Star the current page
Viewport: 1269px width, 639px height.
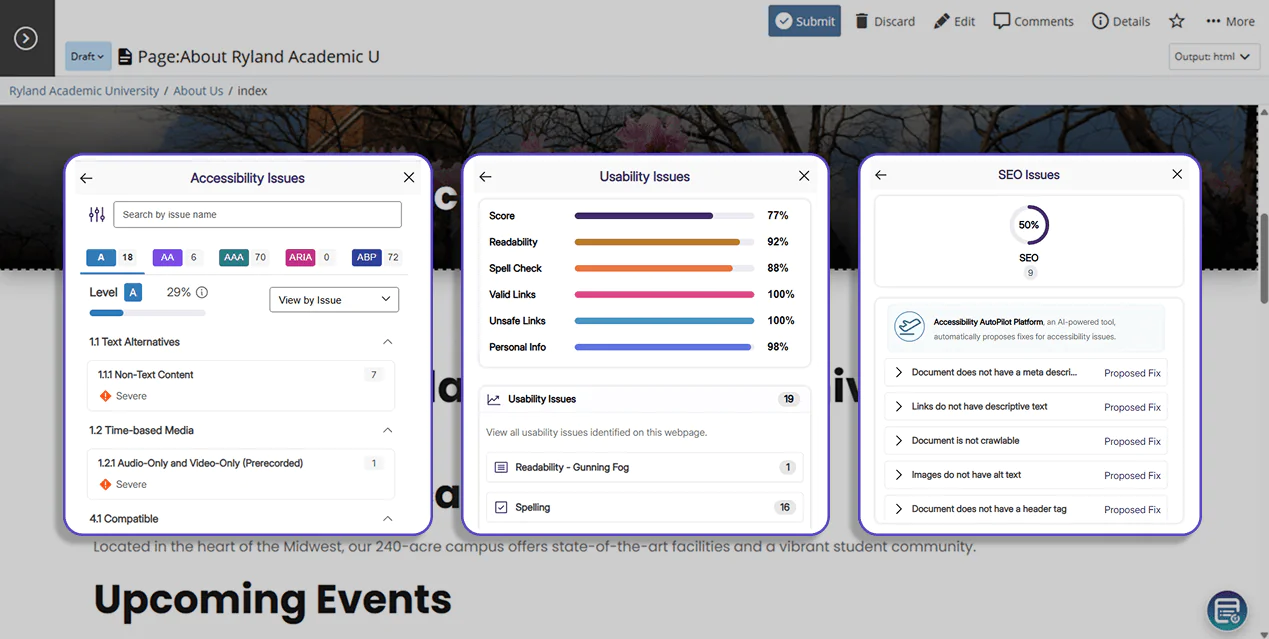pyautogui.click(x=1176, y=21)
